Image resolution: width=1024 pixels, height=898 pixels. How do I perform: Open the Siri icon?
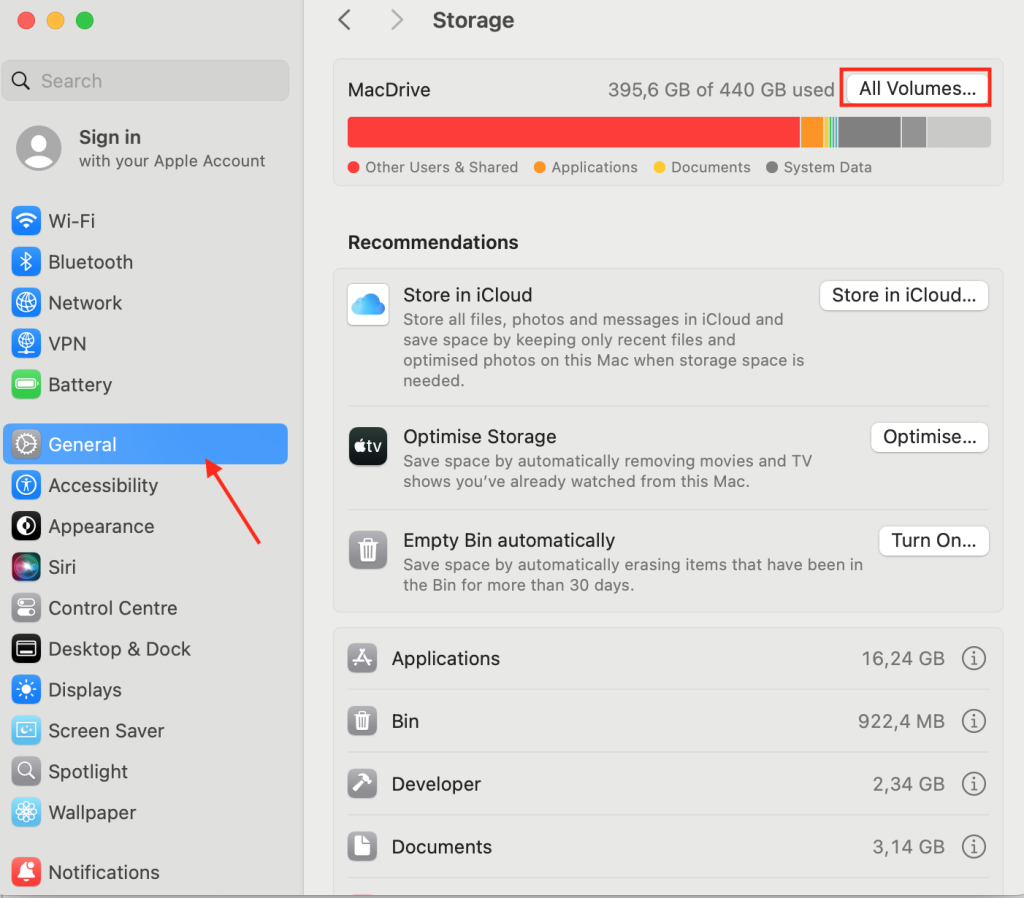(26, 567)
